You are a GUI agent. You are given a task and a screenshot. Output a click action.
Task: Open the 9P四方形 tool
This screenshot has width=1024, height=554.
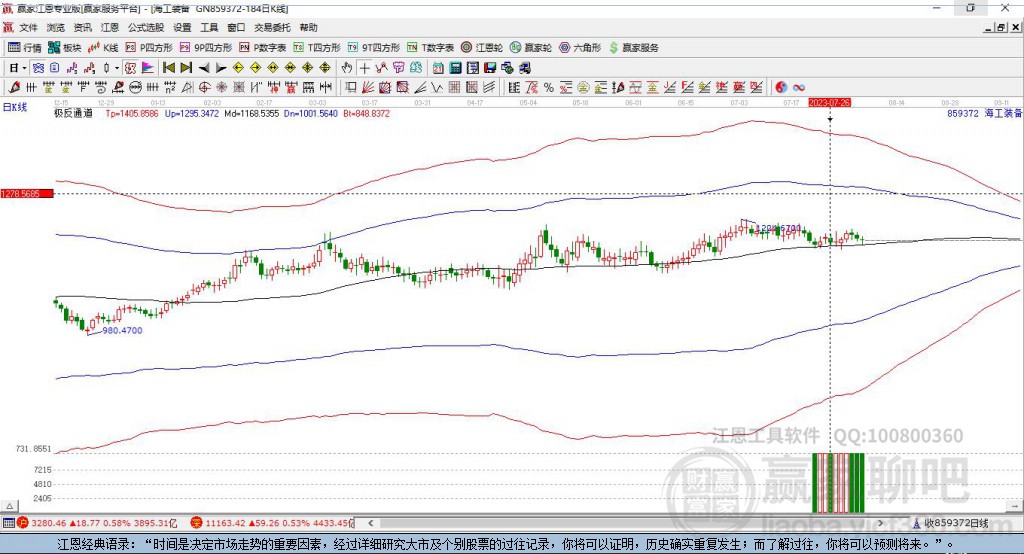(x=206, y=48)
